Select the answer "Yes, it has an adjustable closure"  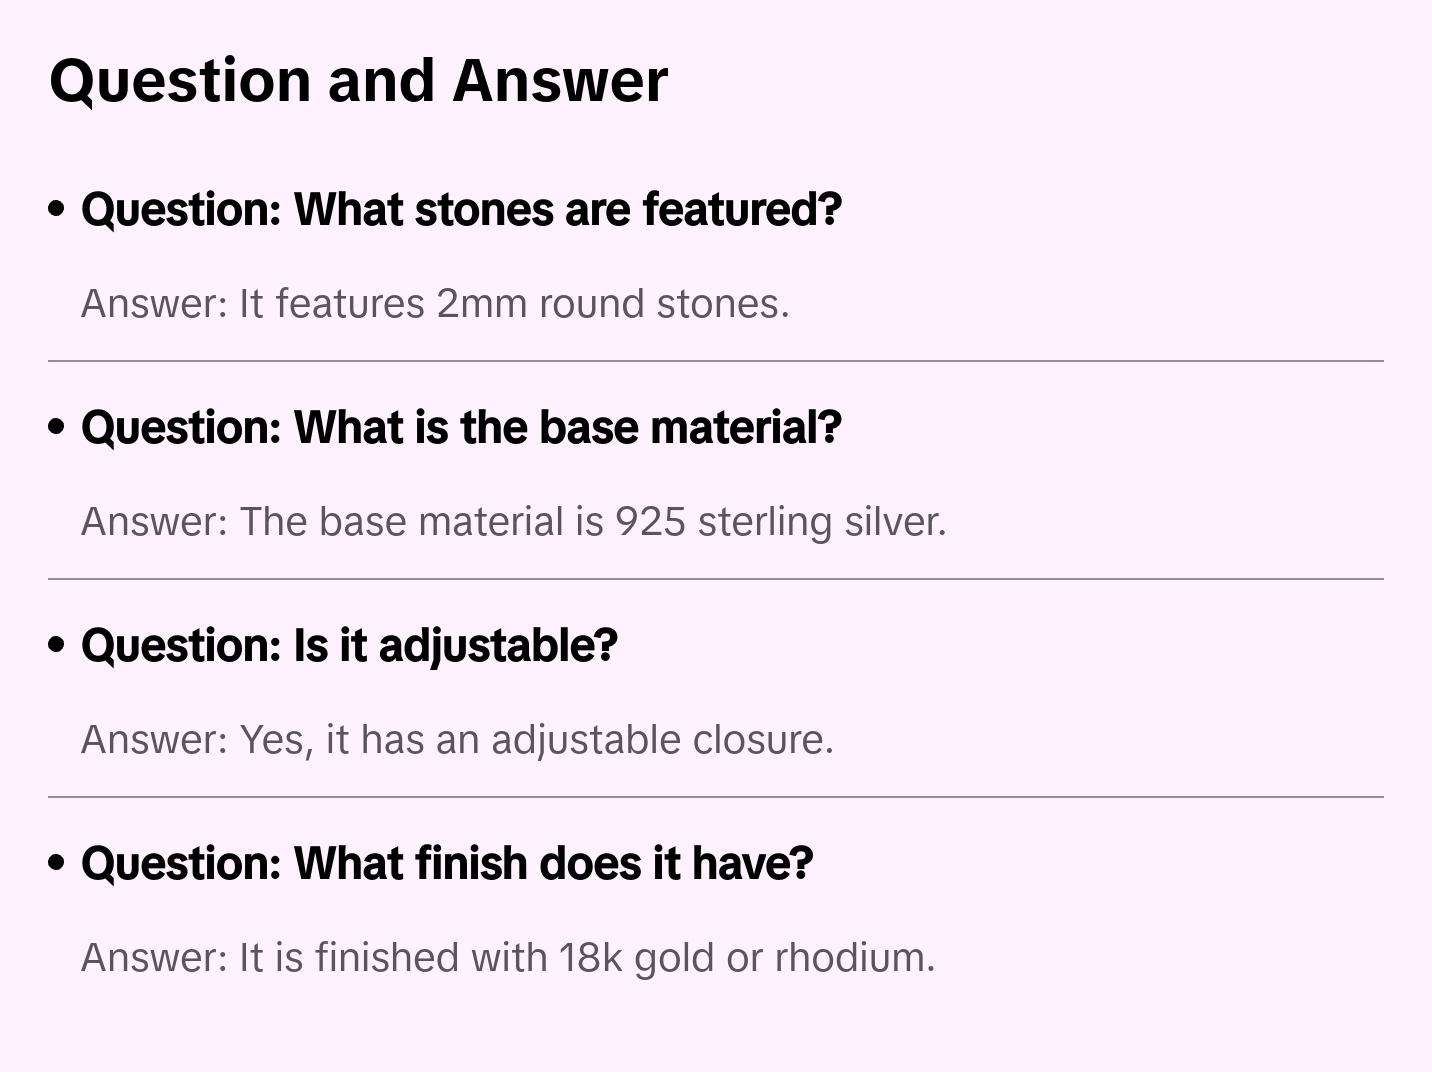(x=457, y=740)
